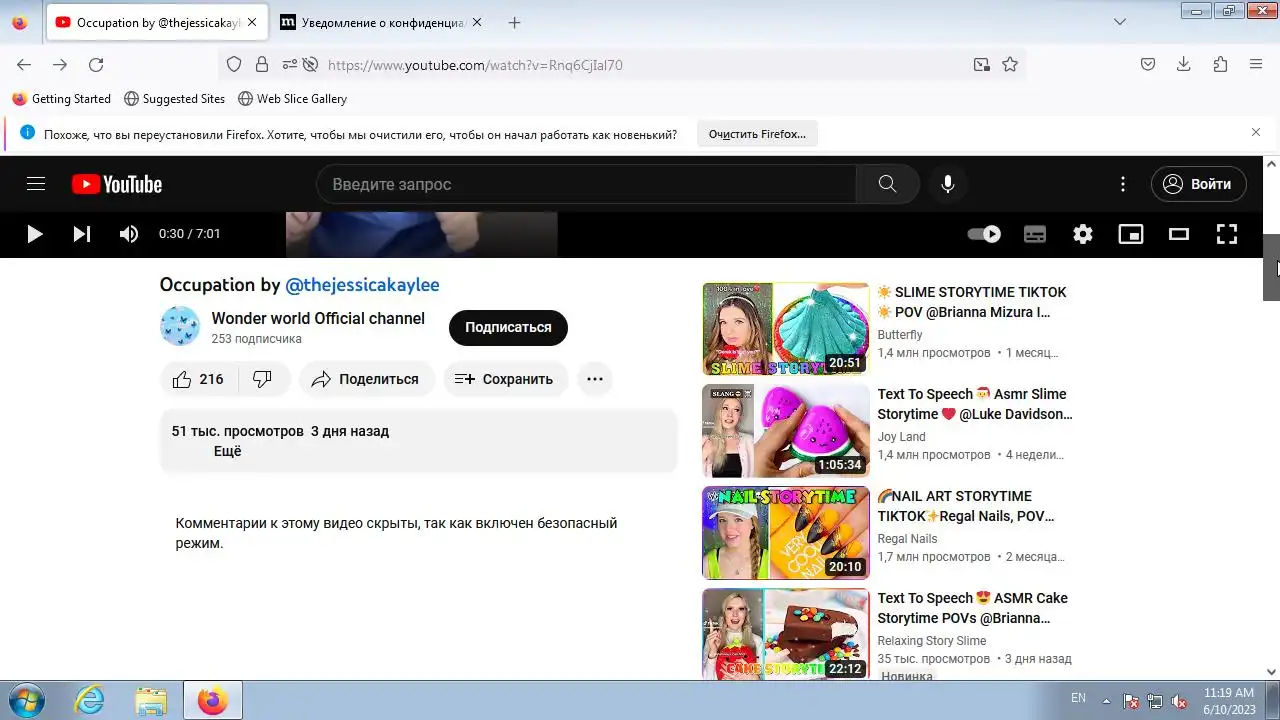Viewport: 1280px width, 720px height.
Task: Click the search magnifier button
Action: 887,184
